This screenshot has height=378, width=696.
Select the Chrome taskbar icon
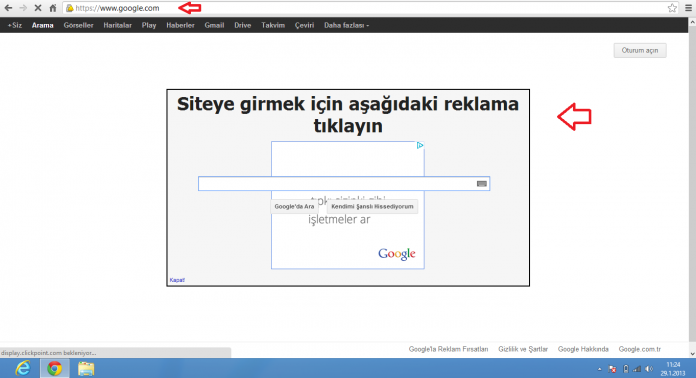pyautogui.click(x=55, y=369)
